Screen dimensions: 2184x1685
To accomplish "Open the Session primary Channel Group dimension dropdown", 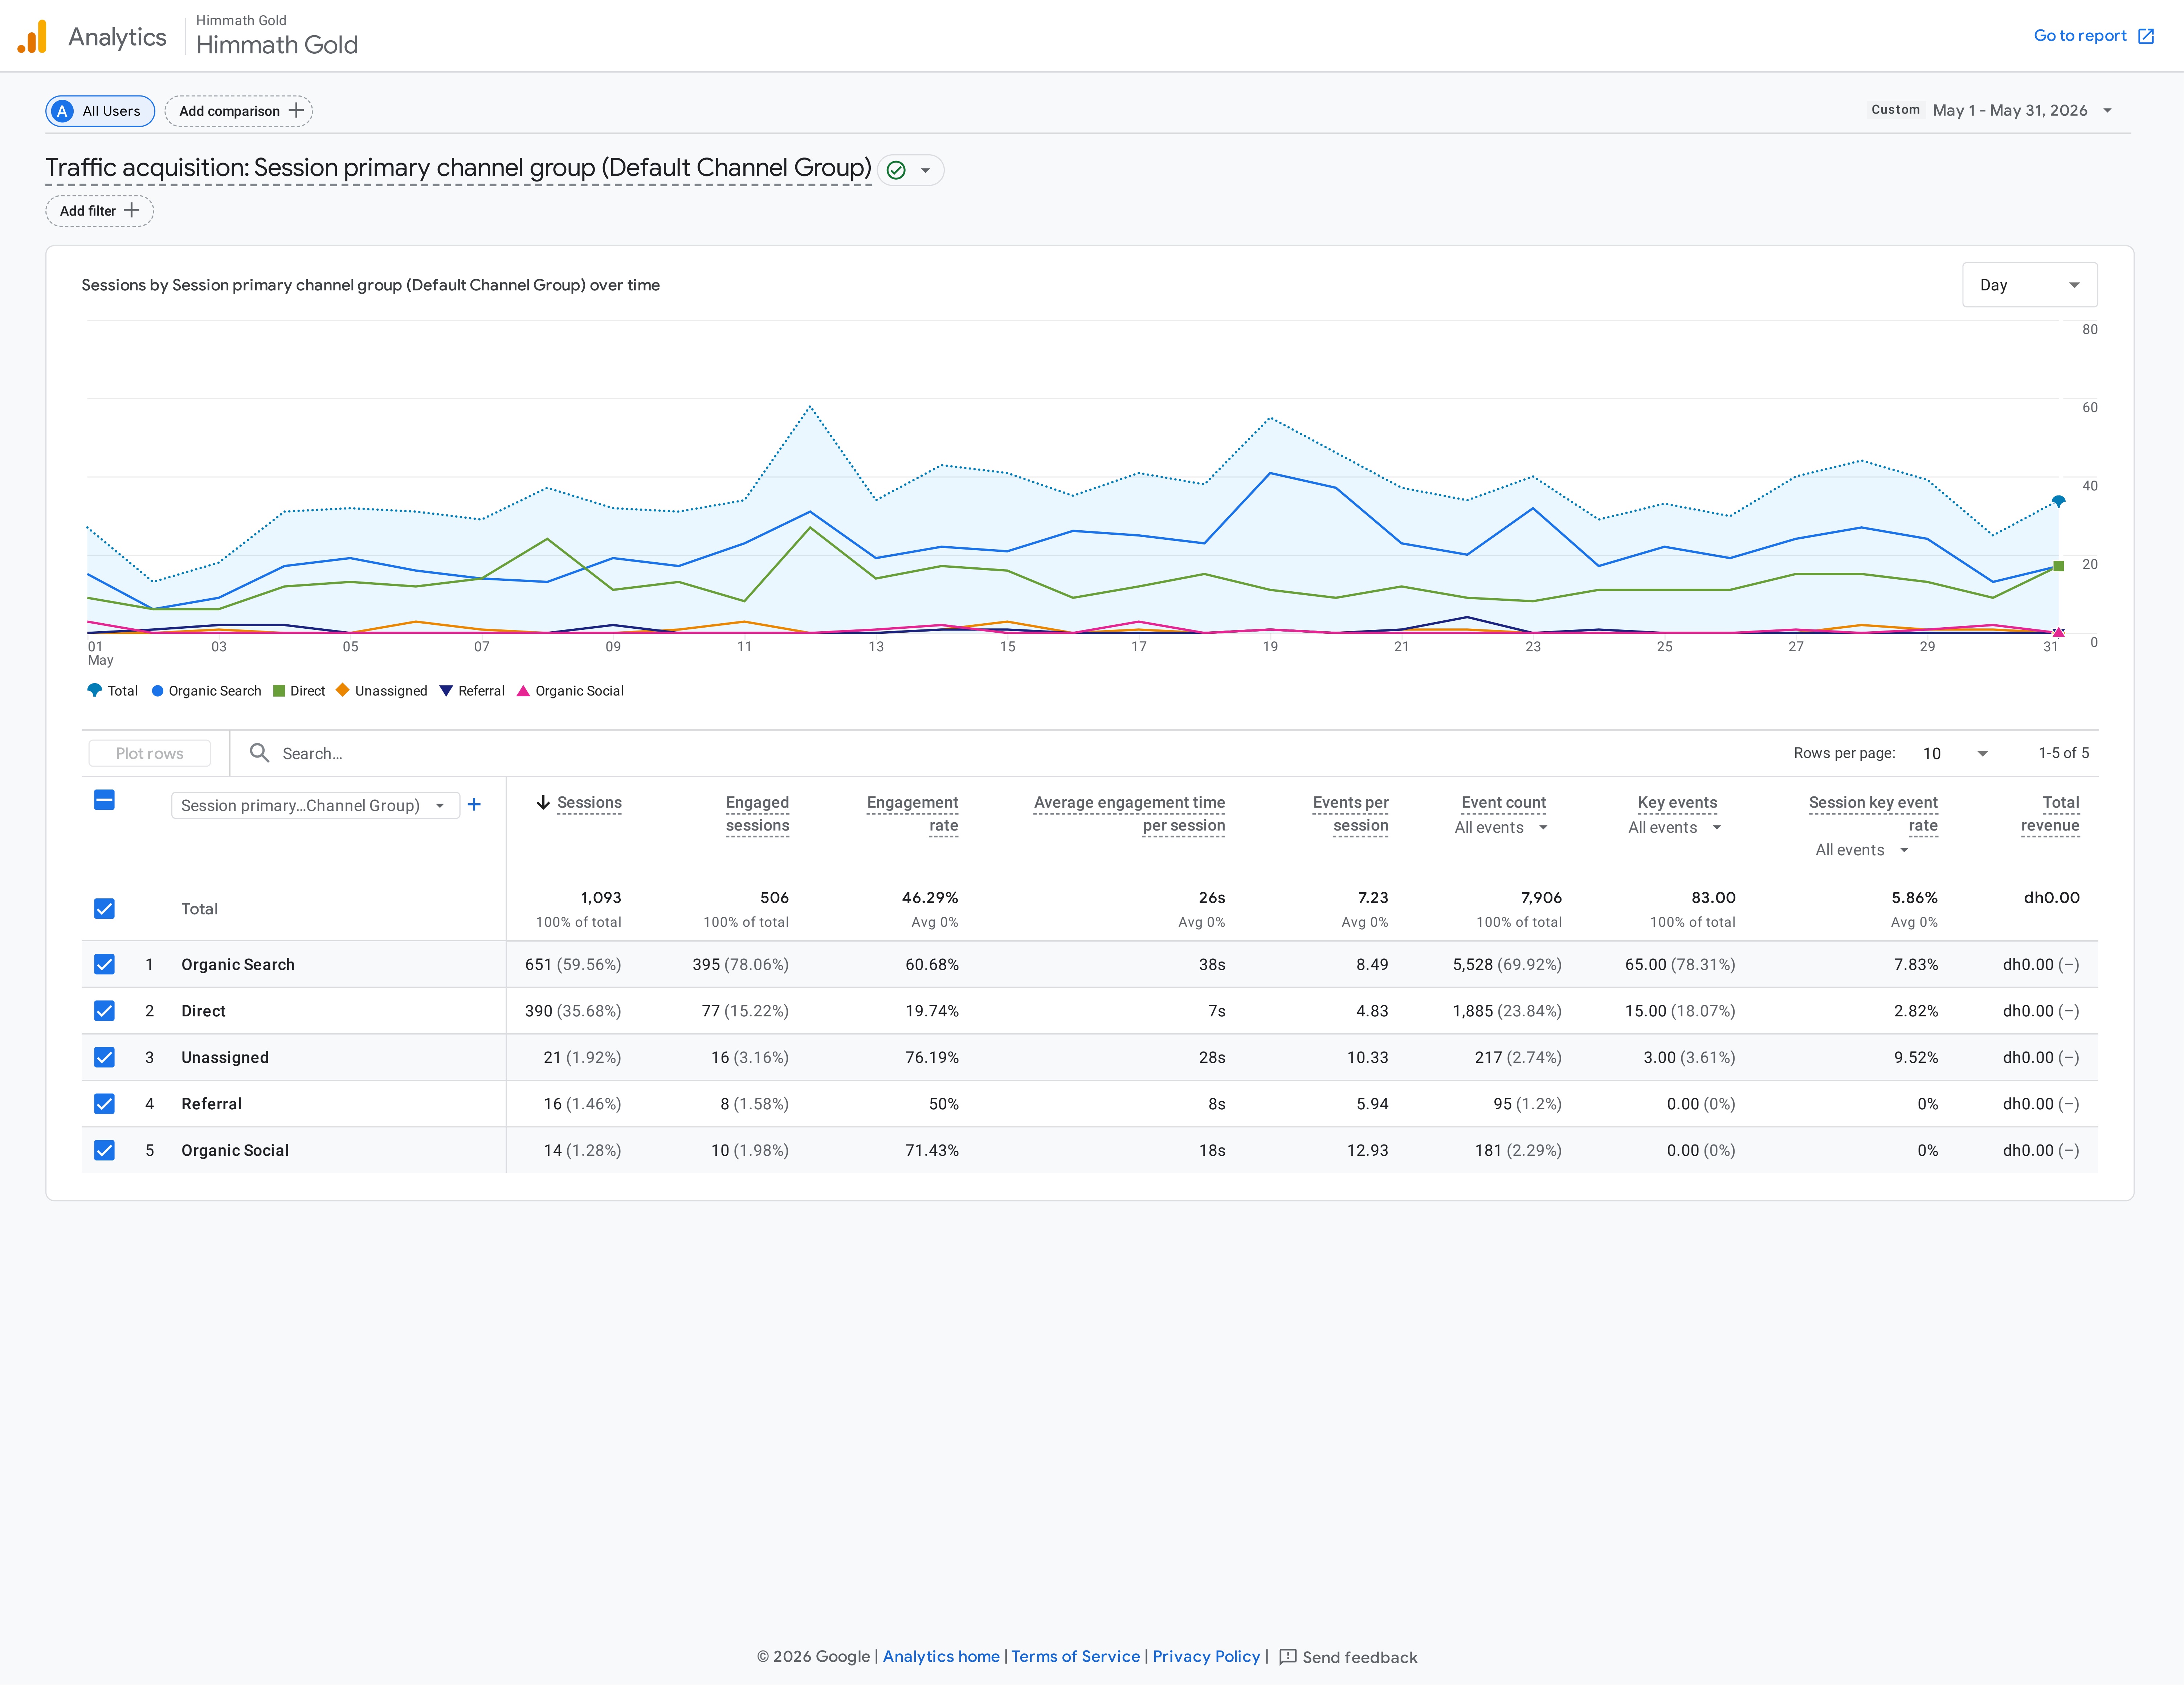I will click(x=315, y=805).
